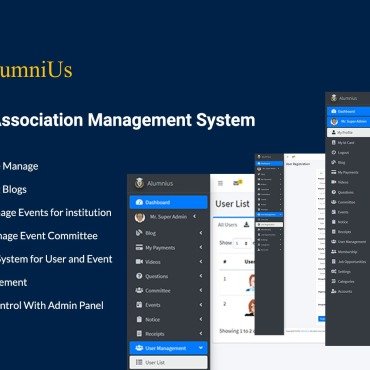Image resolution: width=370 pixels, height=370 pixels.
Task: Click the Dashboard gauge icon in the User List screenshot sidebar
Action: point(139,202)
